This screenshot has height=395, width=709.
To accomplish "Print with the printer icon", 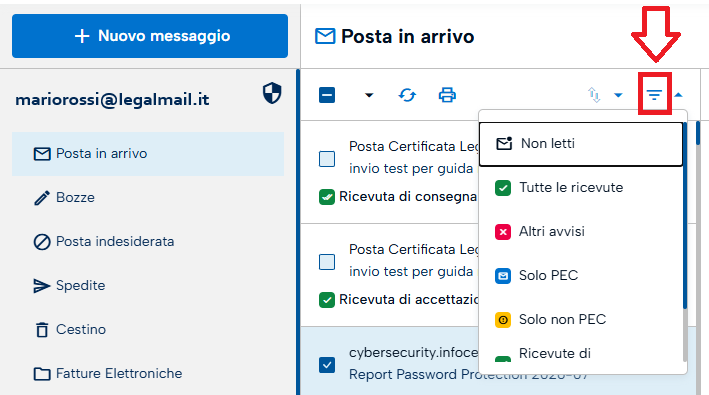I will coord(447,95).
